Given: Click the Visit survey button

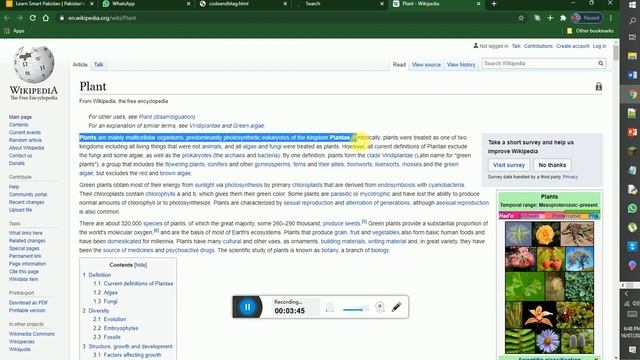Looking at the screenshot, I should pos(509,165).
